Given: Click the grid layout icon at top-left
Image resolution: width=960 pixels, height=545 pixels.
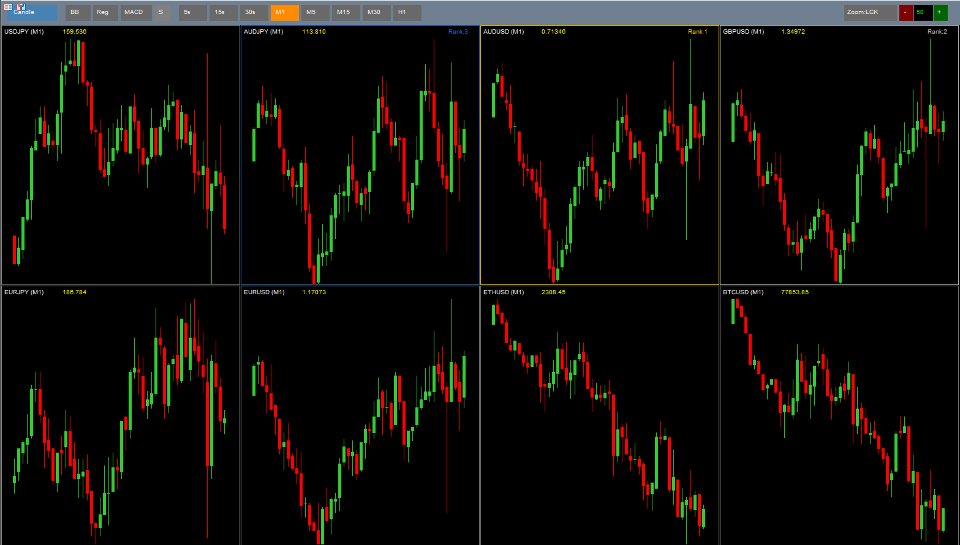Looking at the screenshot, I should pyautogui.click(x=9, y=7).
